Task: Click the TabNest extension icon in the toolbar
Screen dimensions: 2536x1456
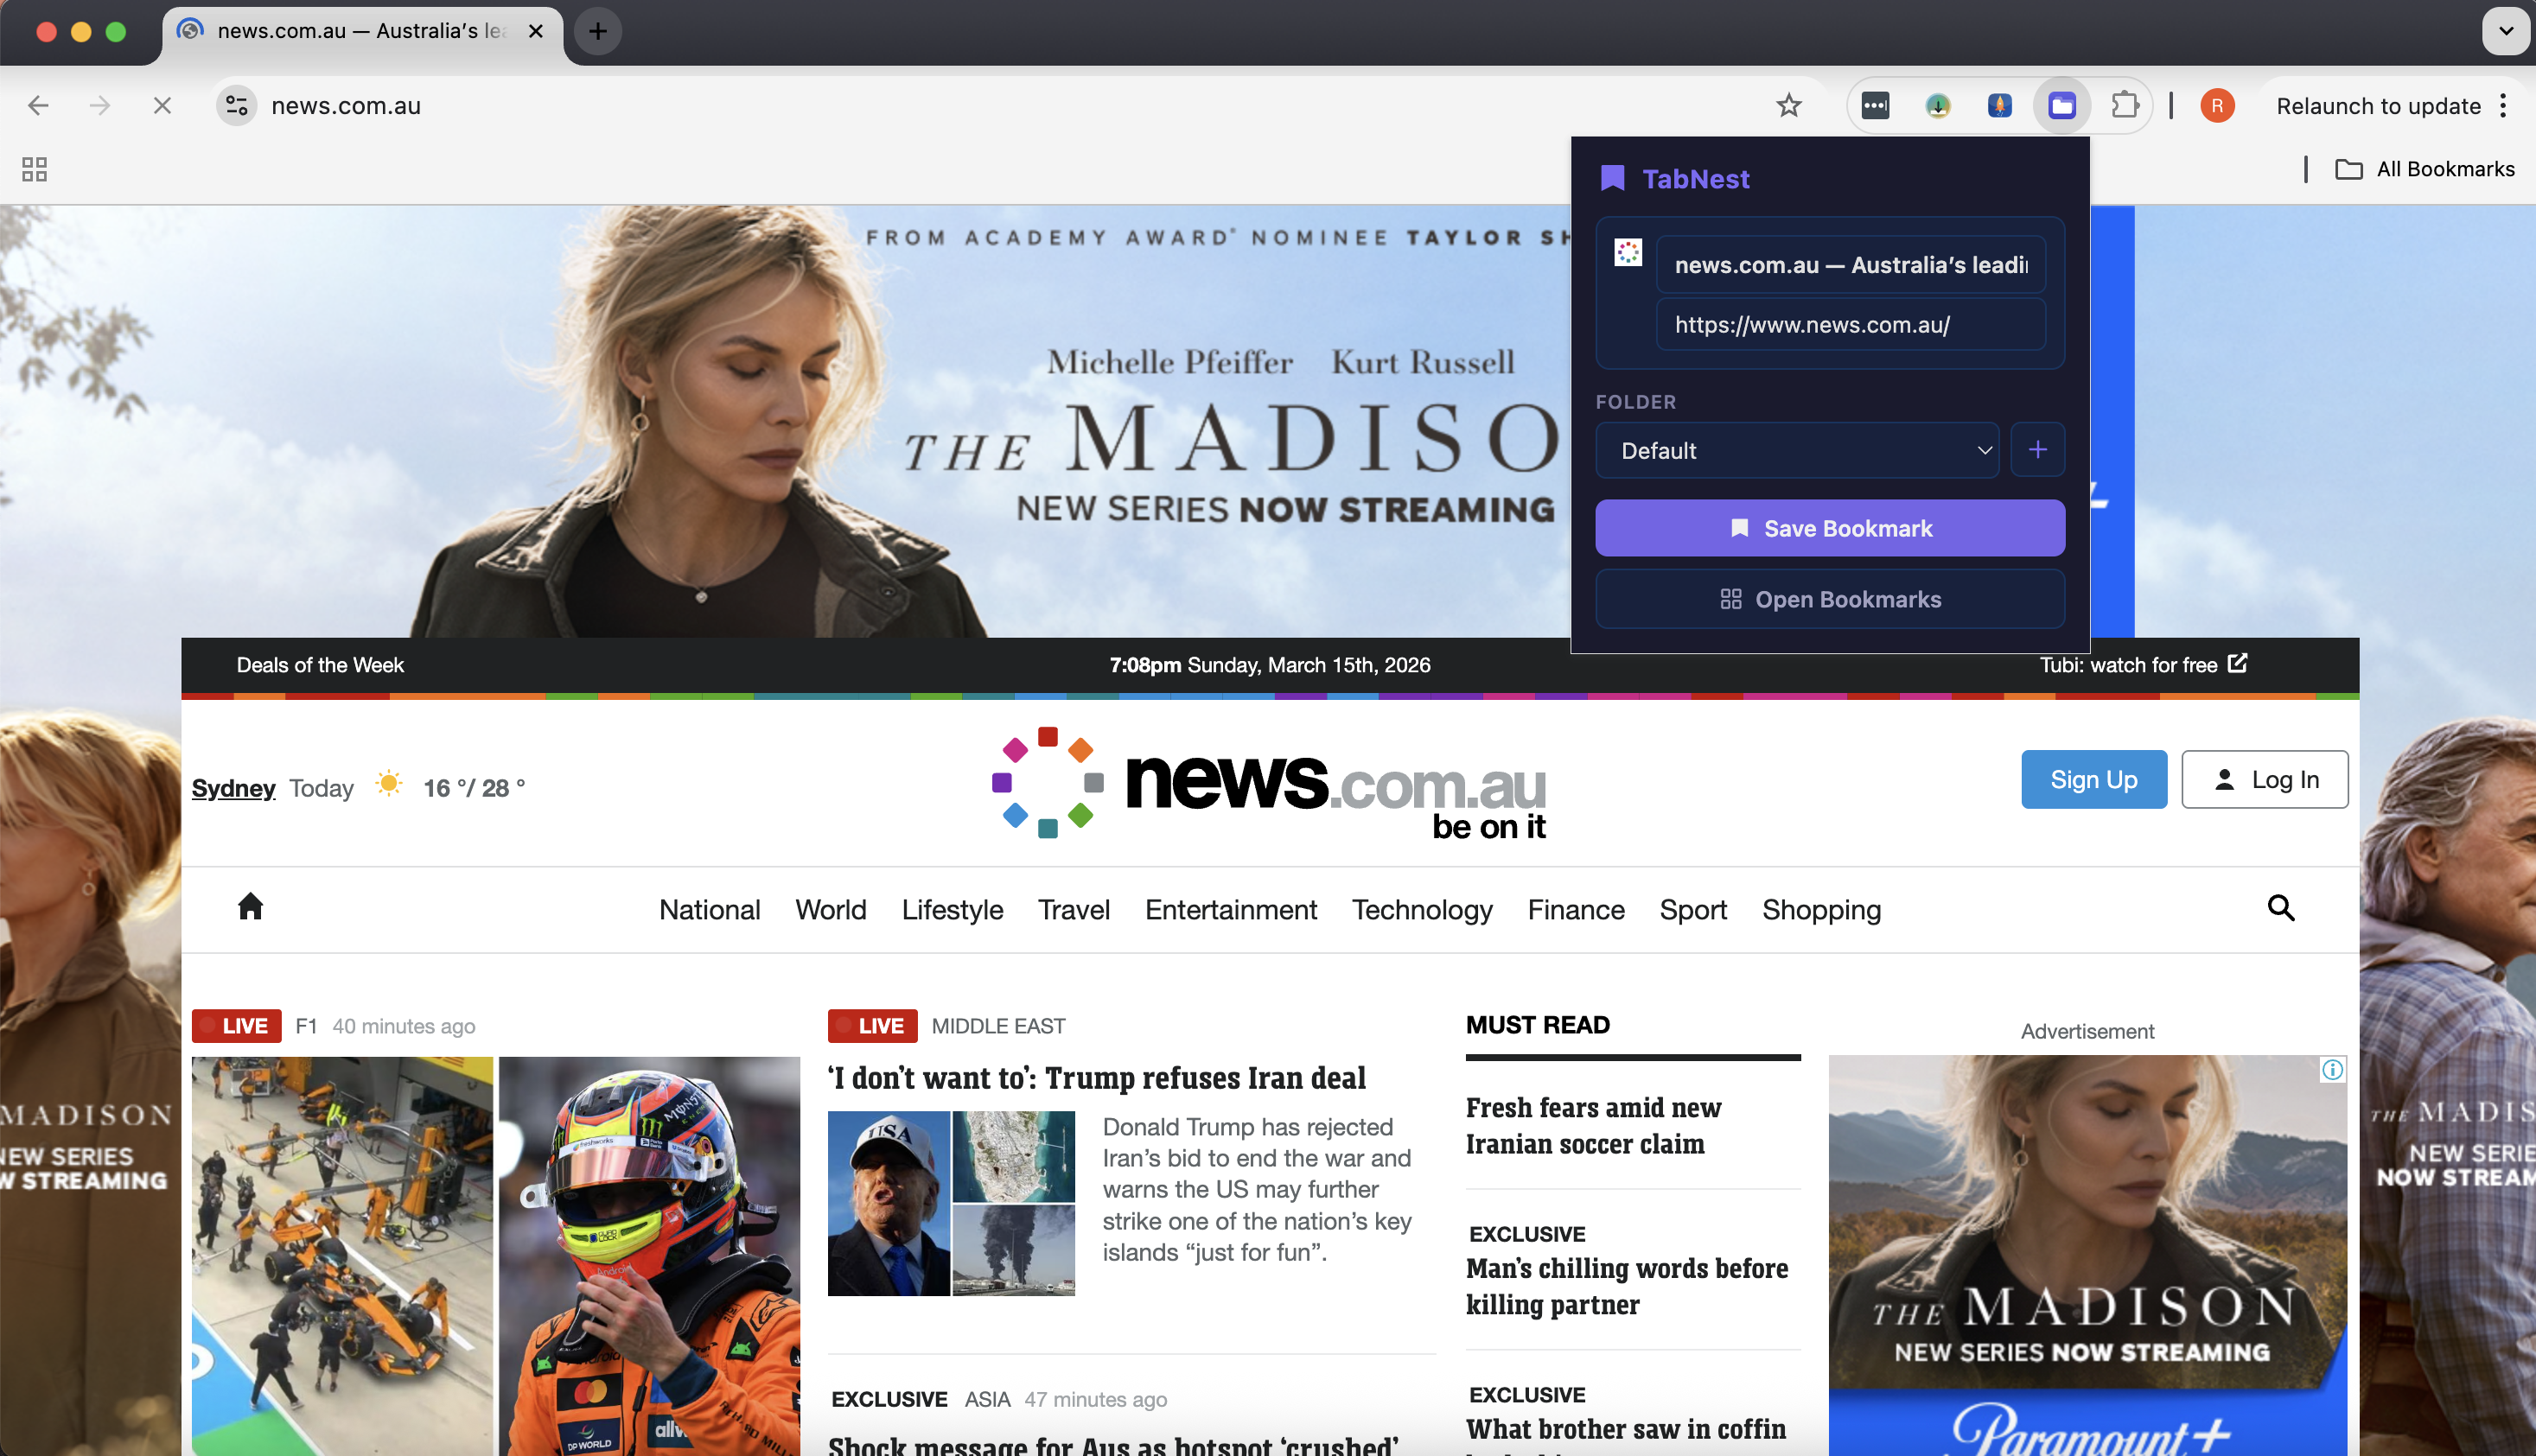Action: pos(2061,105)
